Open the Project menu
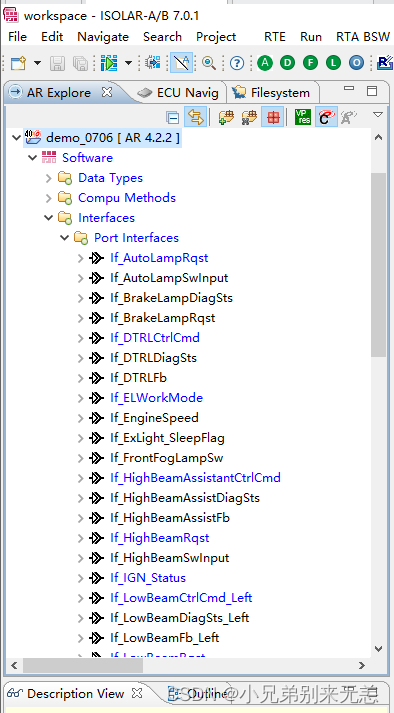 click(216, 37)
